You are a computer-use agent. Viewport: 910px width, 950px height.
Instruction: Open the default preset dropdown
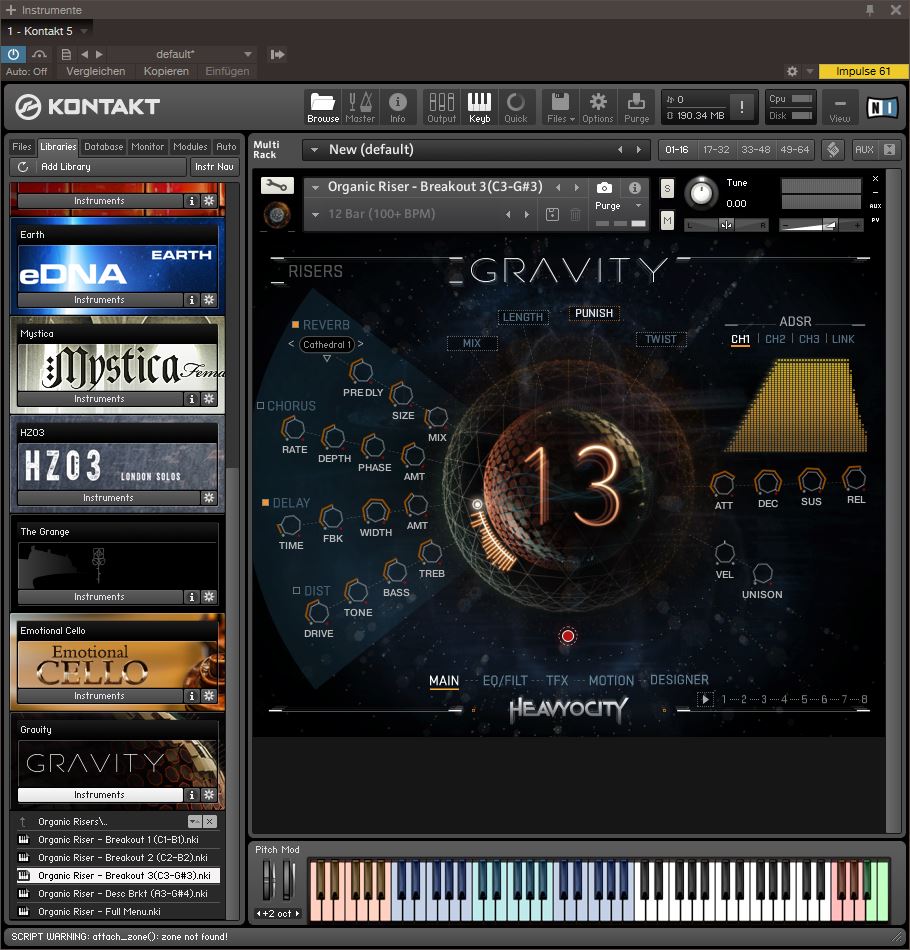coord(248,55)
